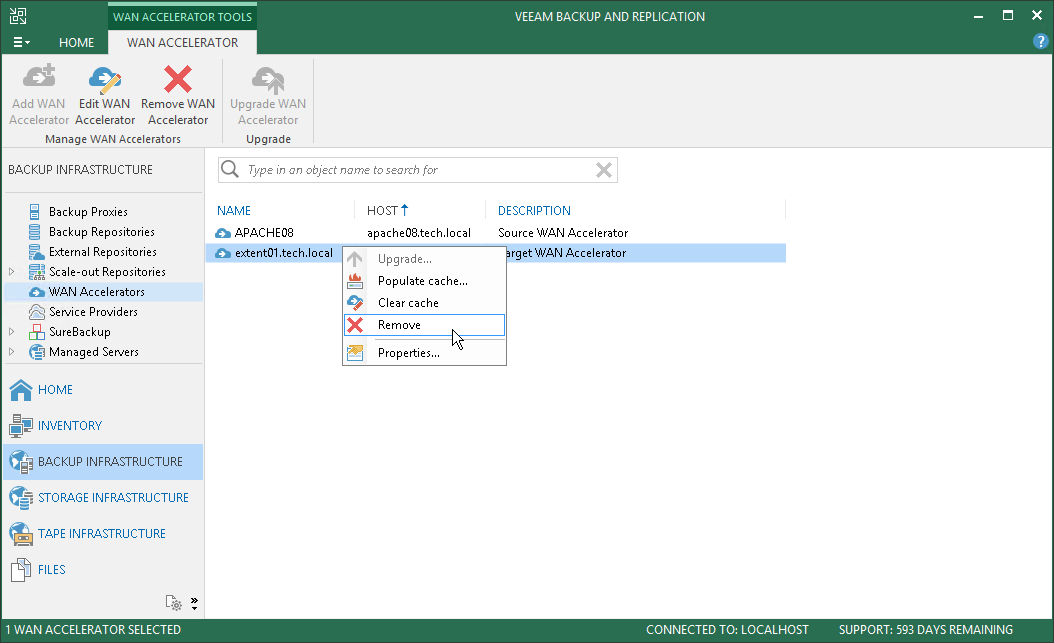Select Service Providers in the tree
The height and width of the screenshot is (643, 1054).
click(x=93, y=312)
